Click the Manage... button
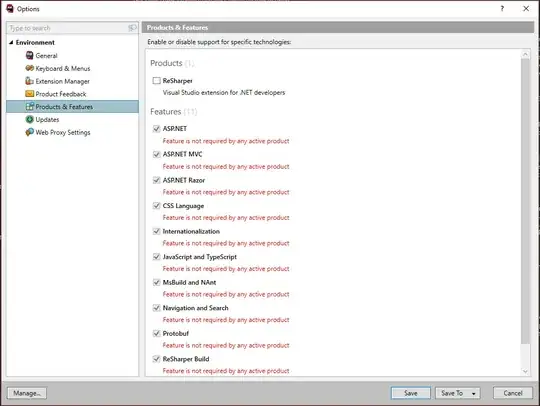The image size is (540, 406). 27,393
